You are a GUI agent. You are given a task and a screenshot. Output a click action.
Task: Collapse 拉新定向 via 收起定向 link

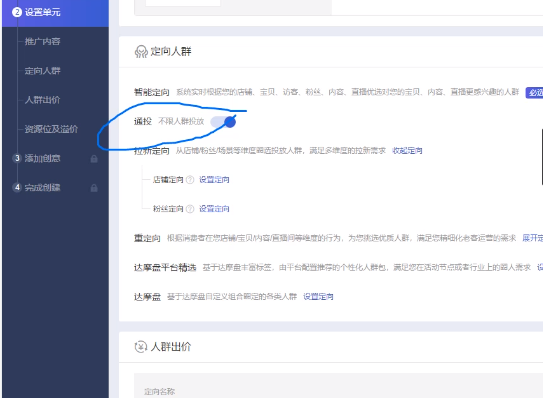[407, 151]
